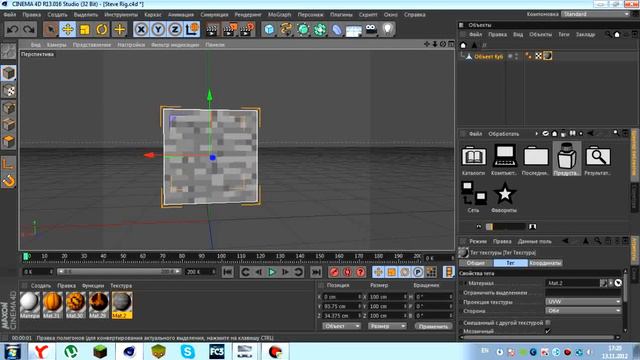Viewport: 640px width, 360px height.
Task: Open the Файл menu in main menu bar
Action: (x=10, y=15)
